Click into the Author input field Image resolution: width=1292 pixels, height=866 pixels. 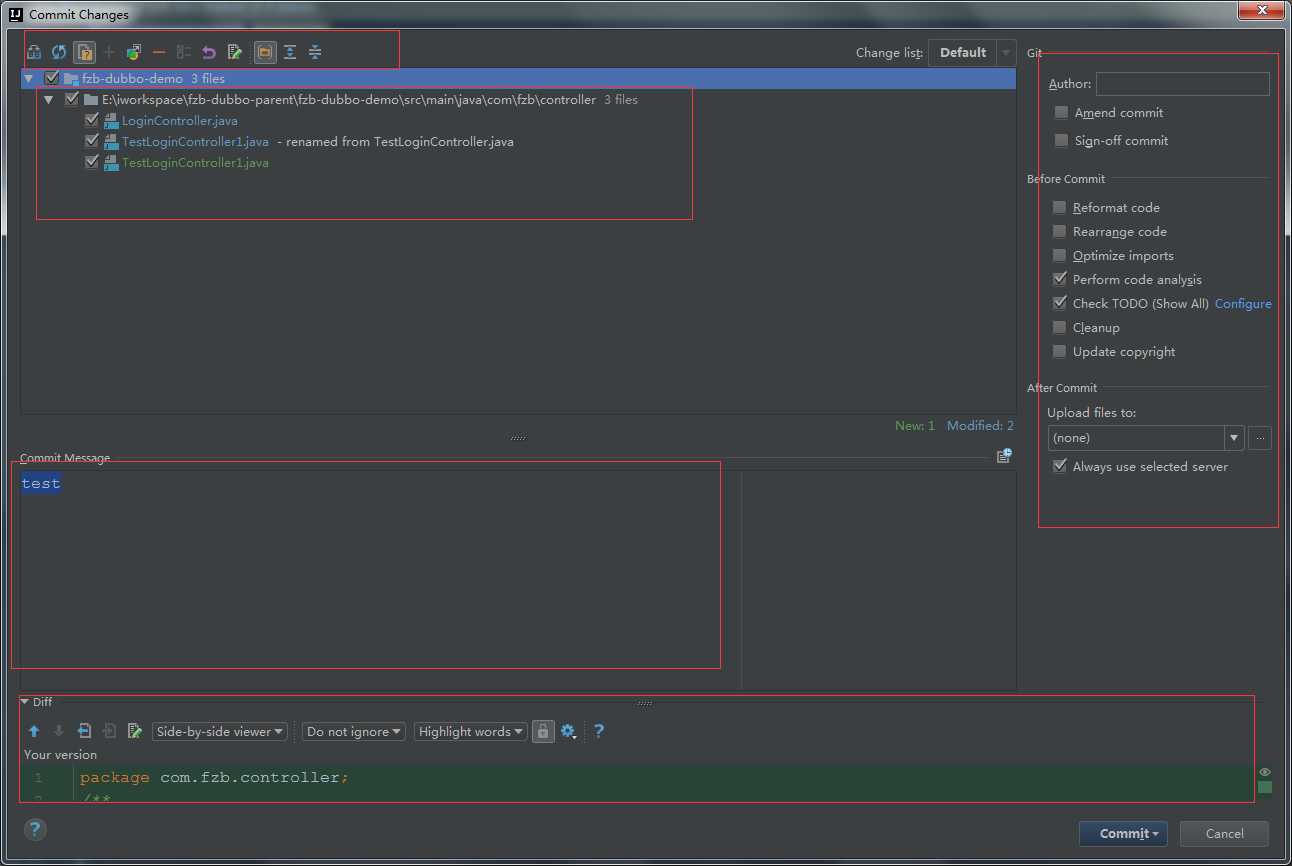pos(1183,84)
